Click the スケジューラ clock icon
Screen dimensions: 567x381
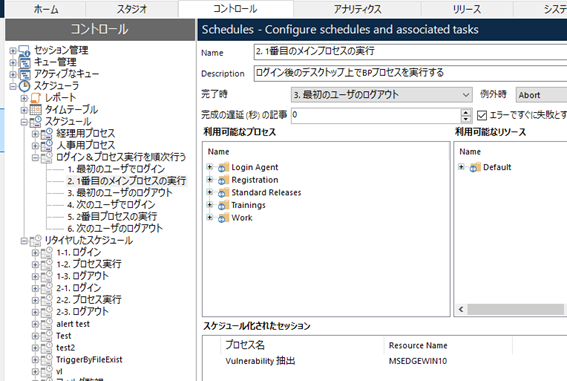[x=24, y=86]
